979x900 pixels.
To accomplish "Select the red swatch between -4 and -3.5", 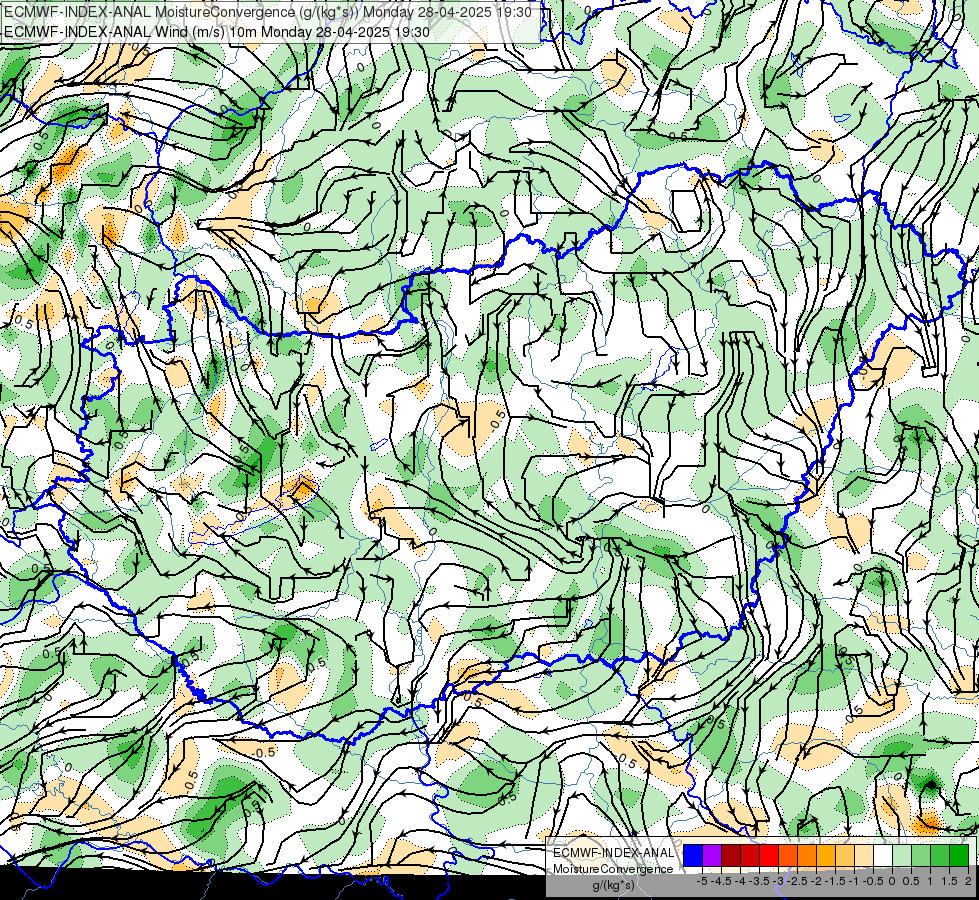I will 750,856.
